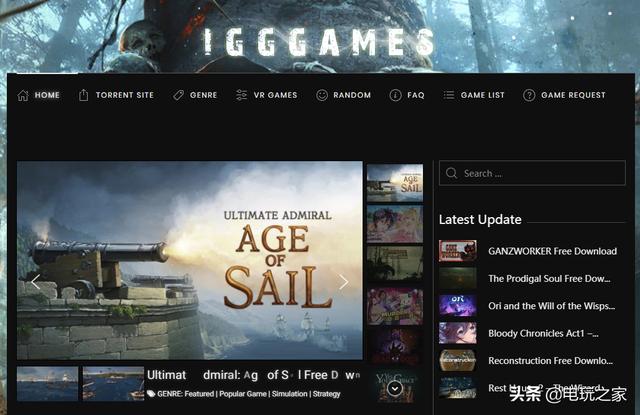Open the RANDOM menu item
Screen dimensions: 640x415
pyautogui.click(x=352, y=95)
